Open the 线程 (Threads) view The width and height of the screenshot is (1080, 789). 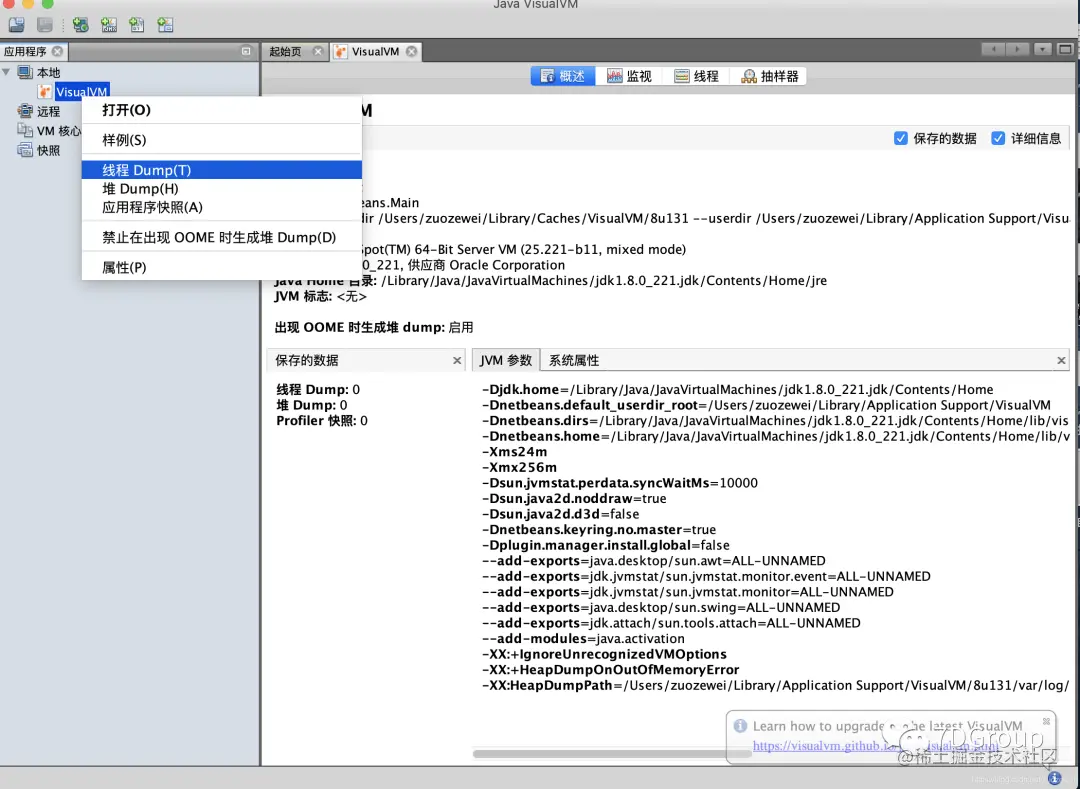coord(696,75)
